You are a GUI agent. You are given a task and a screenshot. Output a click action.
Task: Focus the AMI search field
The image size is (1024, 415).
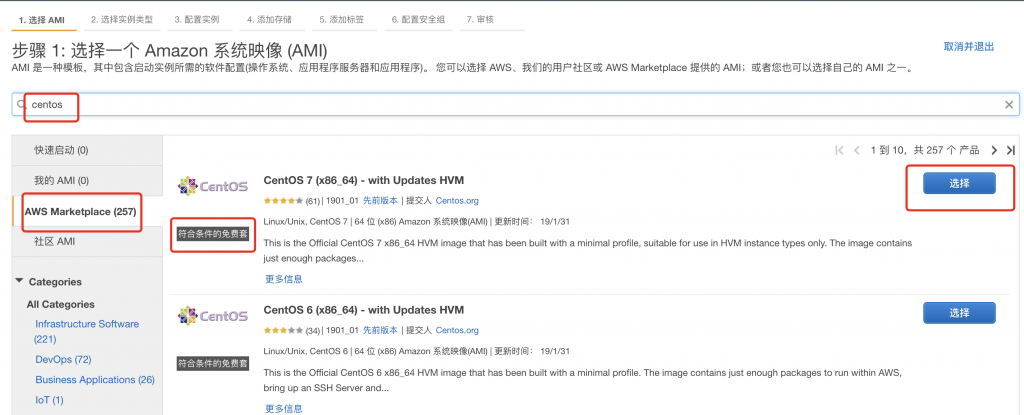point(515,105)
